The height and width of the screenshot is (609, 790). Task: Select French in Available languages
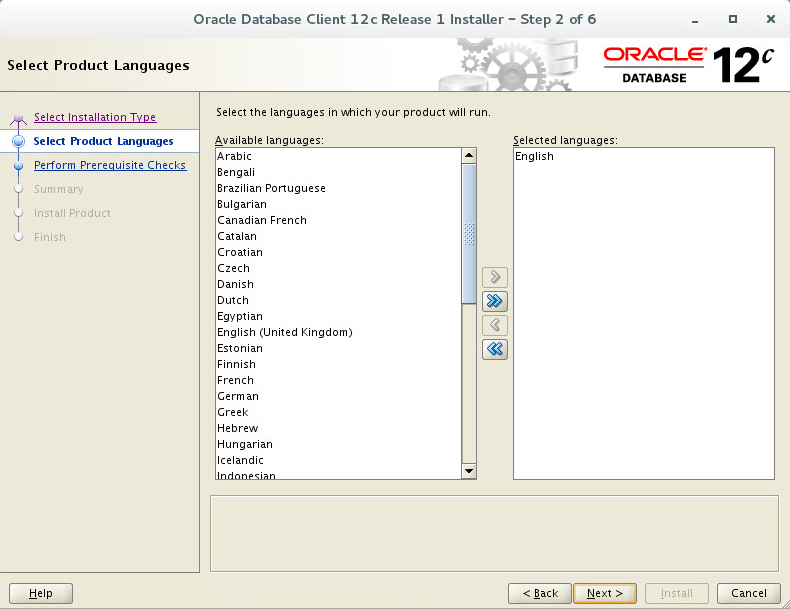point(338,380)
